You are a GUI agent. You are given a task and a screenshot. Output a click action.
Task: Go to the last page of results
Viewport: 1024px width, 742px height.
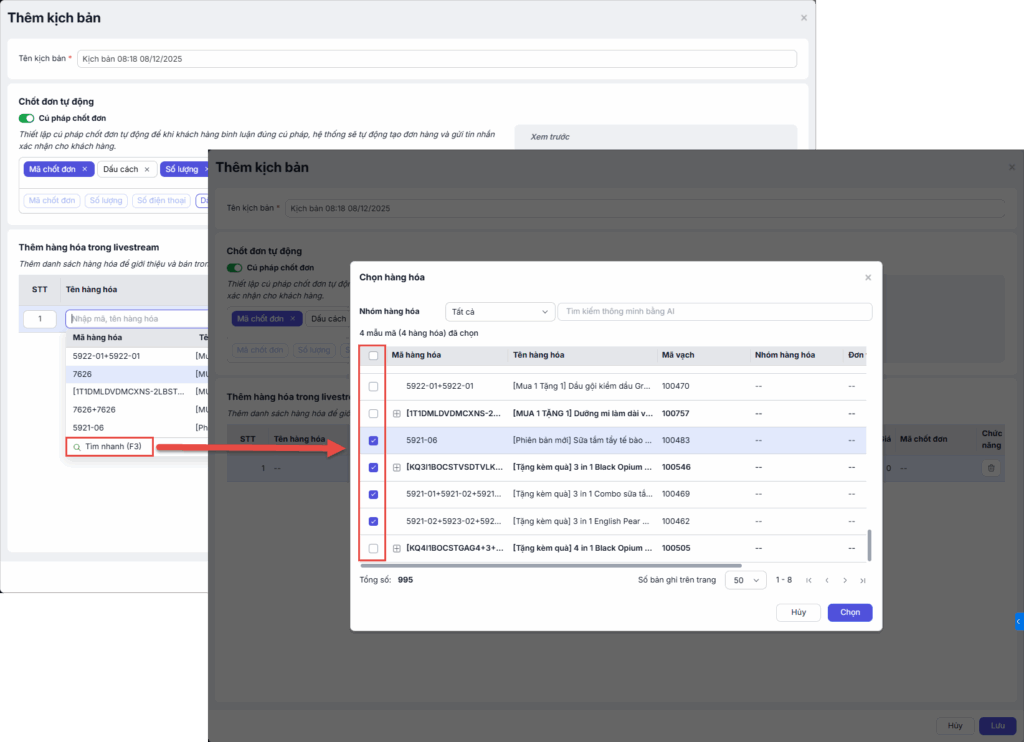click(863, 580)
